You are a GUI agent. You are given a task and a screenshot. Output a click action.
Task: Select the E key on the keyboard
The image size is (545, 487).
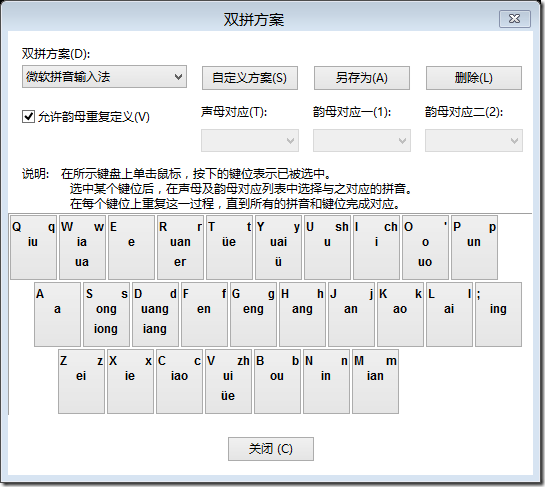(x=131, y=247)
